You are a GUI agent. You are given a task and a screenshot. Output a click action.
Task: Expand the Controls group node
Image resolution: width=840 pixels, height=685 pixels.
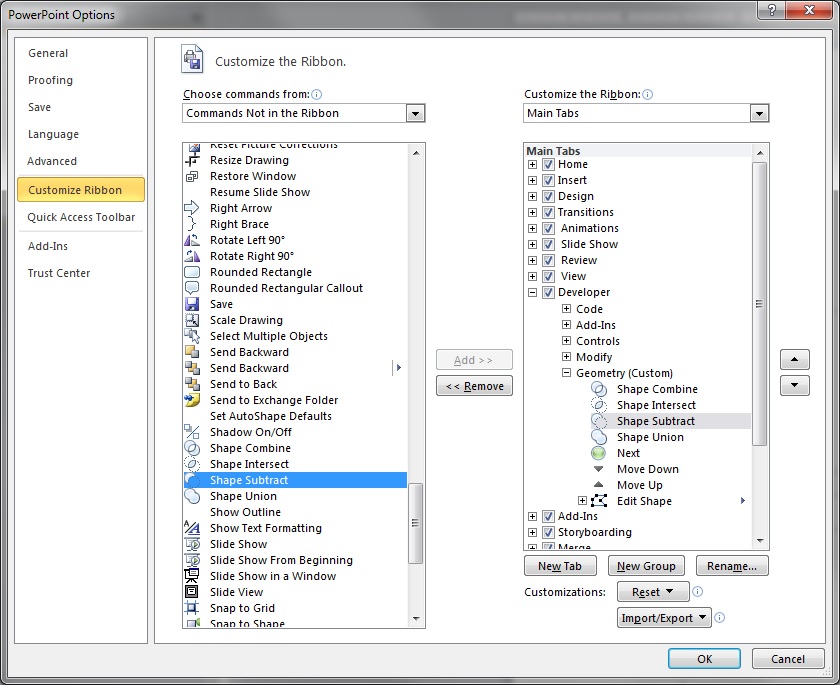coord(566,341)
